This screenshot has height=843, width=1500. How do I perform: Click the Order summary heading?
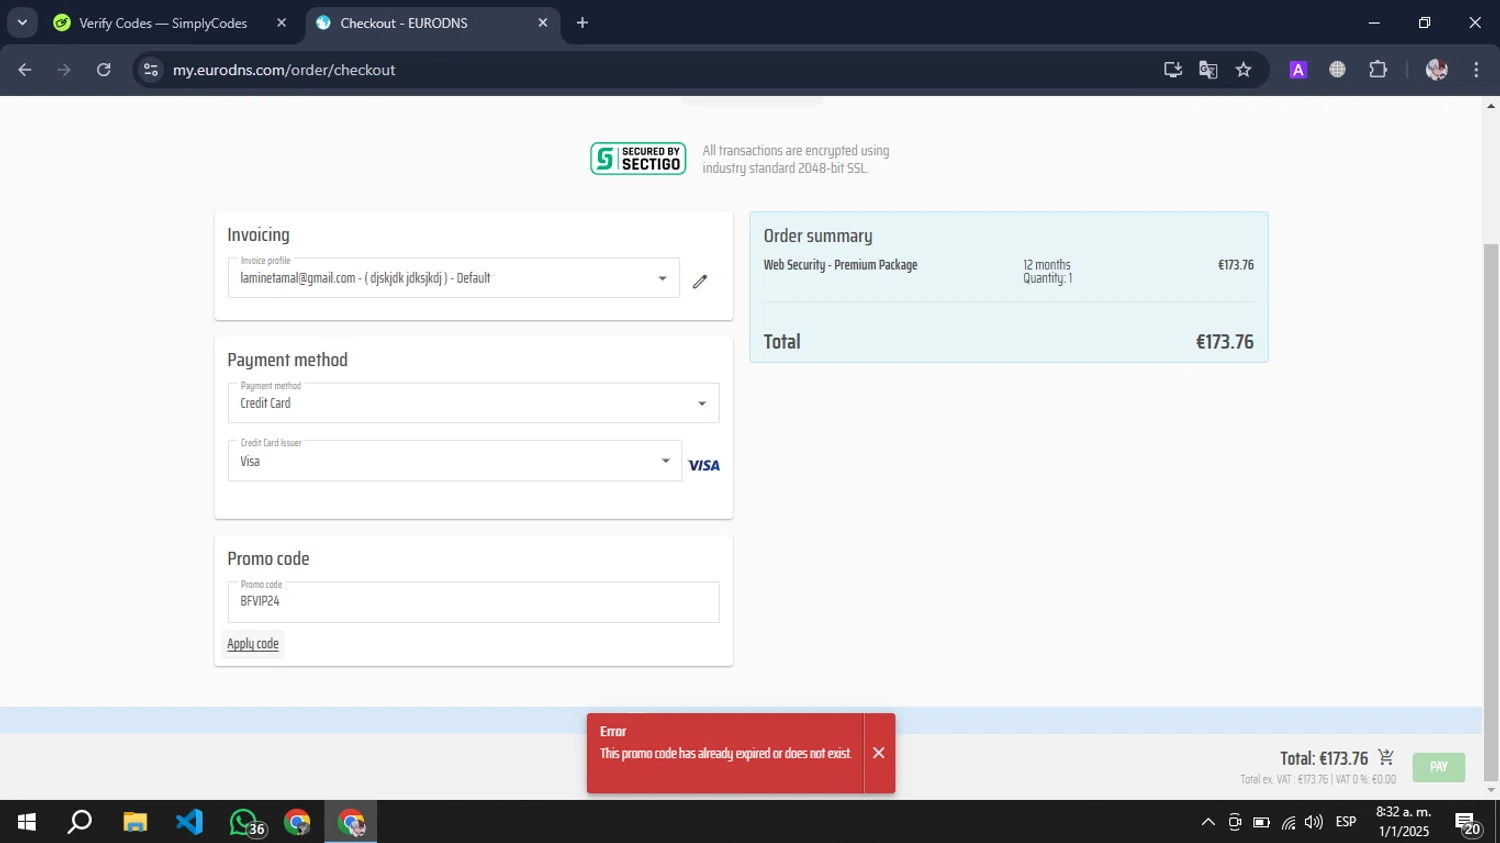[x=818, y=236]
